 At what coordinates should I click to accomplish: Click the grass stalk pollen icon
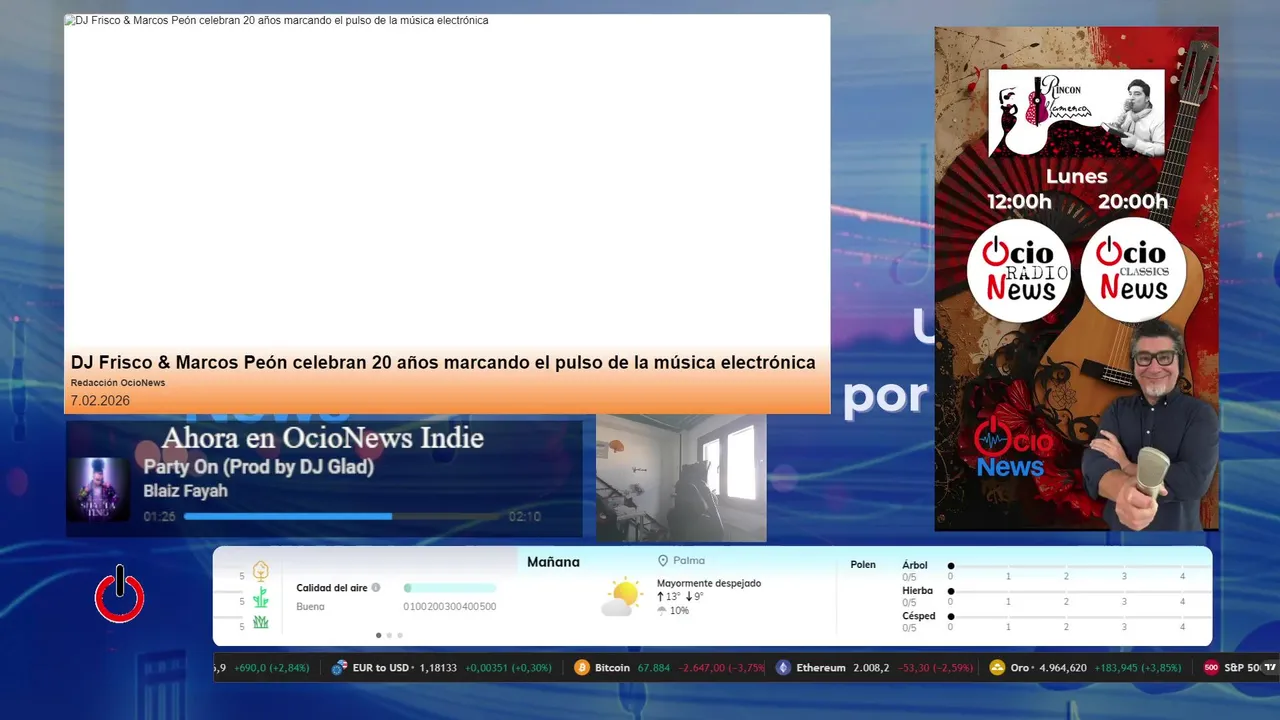261,598
